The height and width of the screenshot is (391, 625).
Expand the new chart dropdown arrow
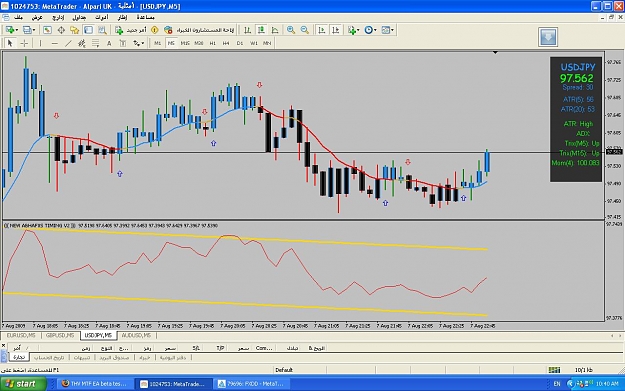[17, 30]
